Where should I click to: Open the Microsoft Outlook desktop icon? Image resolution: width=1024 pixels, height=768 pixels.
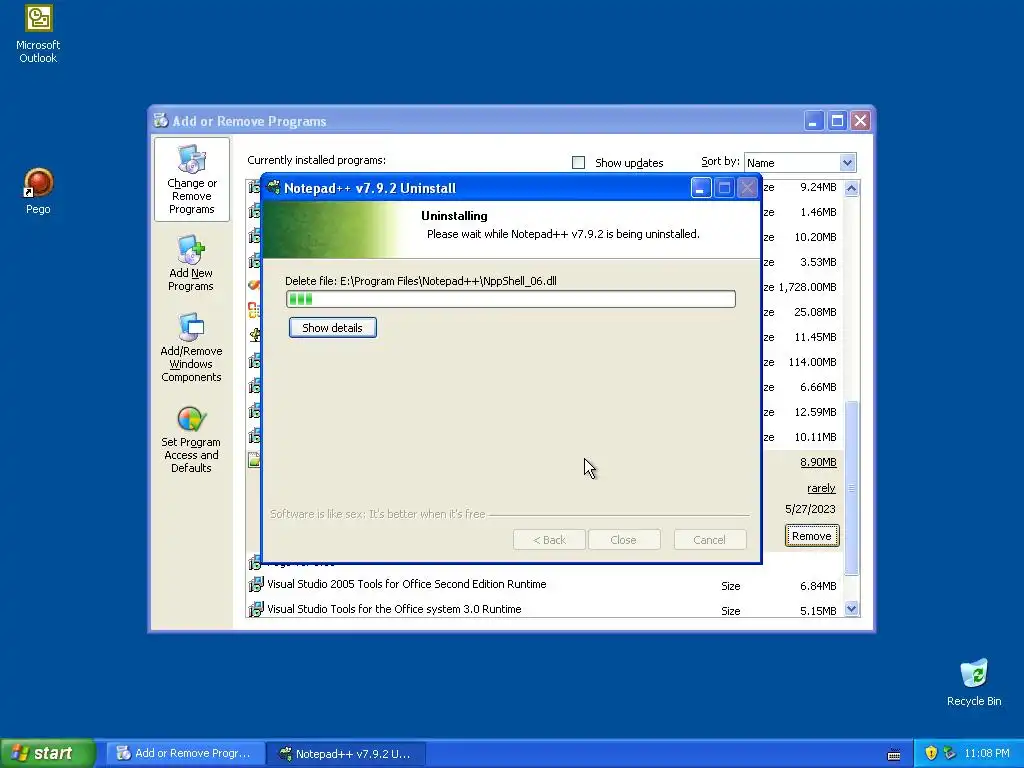[38, 33]
